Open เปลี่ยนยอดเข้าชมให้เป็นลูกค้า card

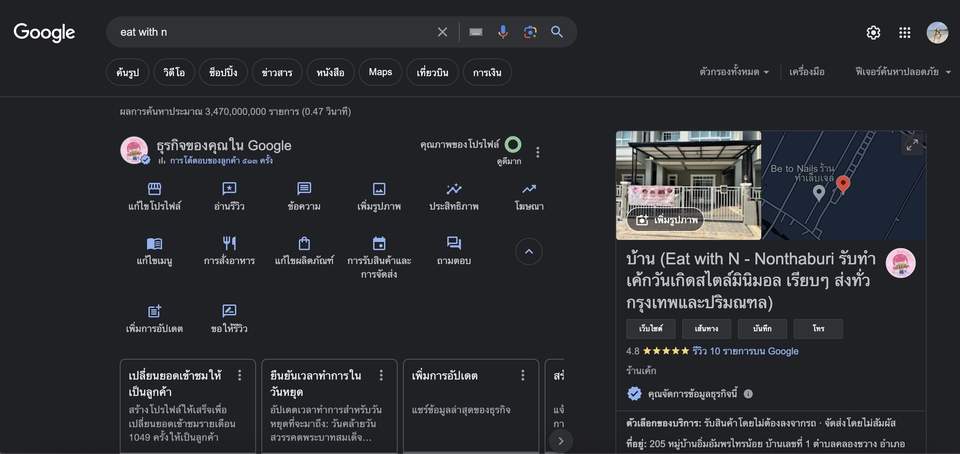point(187,406)
